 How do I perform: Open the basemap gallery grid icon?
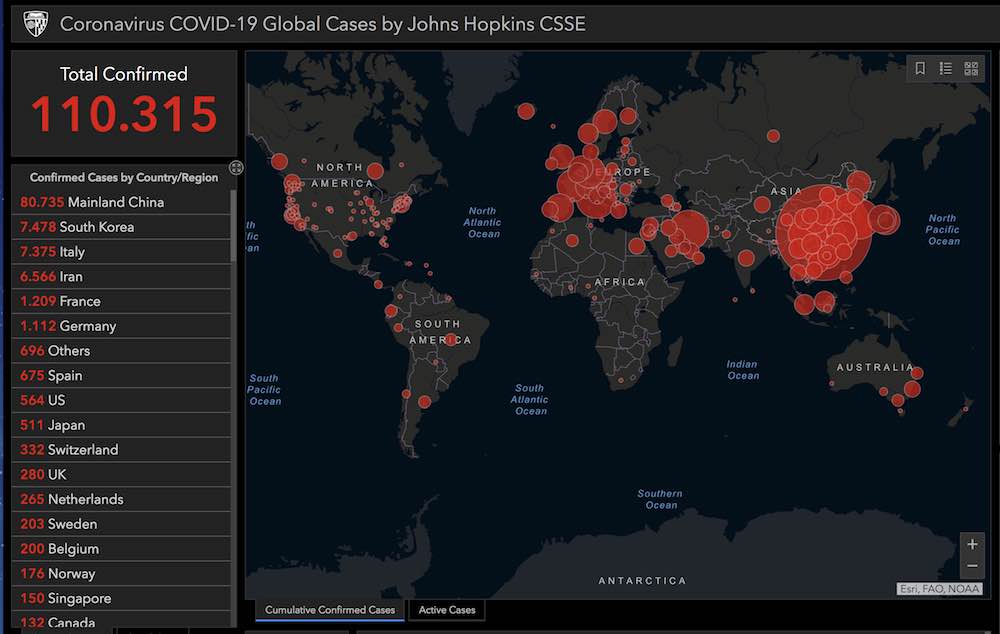971,69
